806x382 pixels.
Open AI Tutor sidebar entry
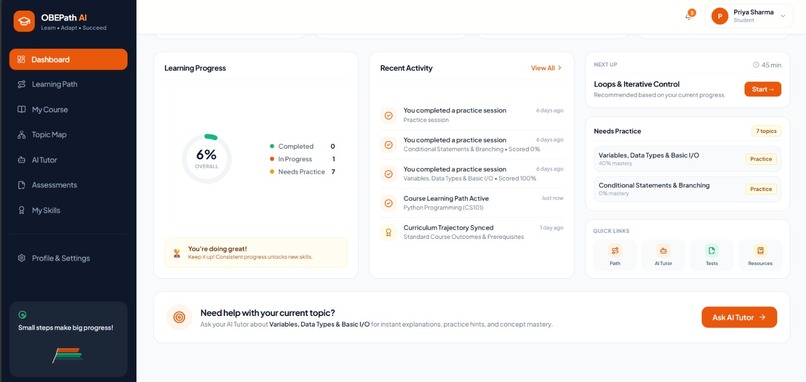coord(68,160)
